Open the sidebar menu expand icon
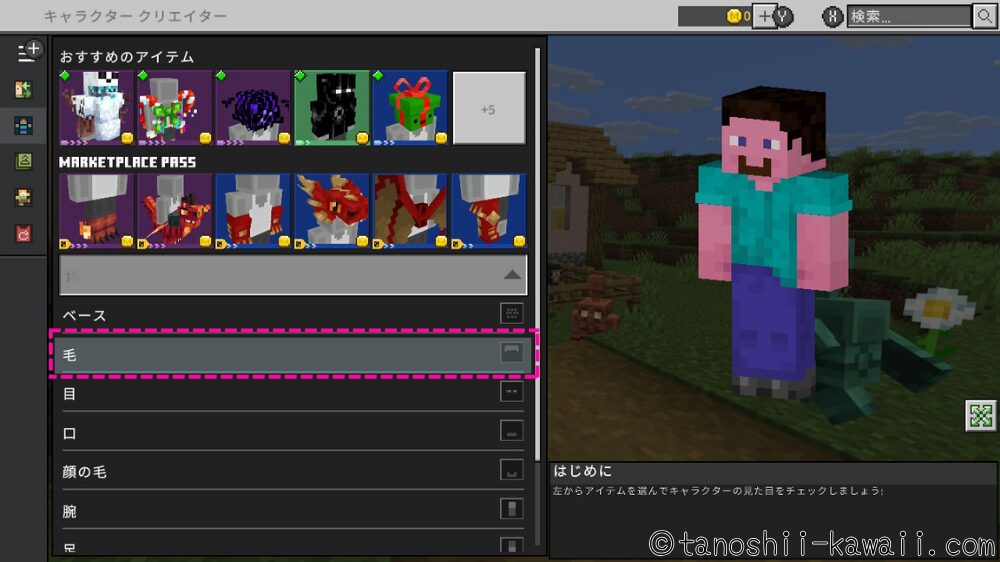Viewport: 1000px width, 562px height. 29,50
